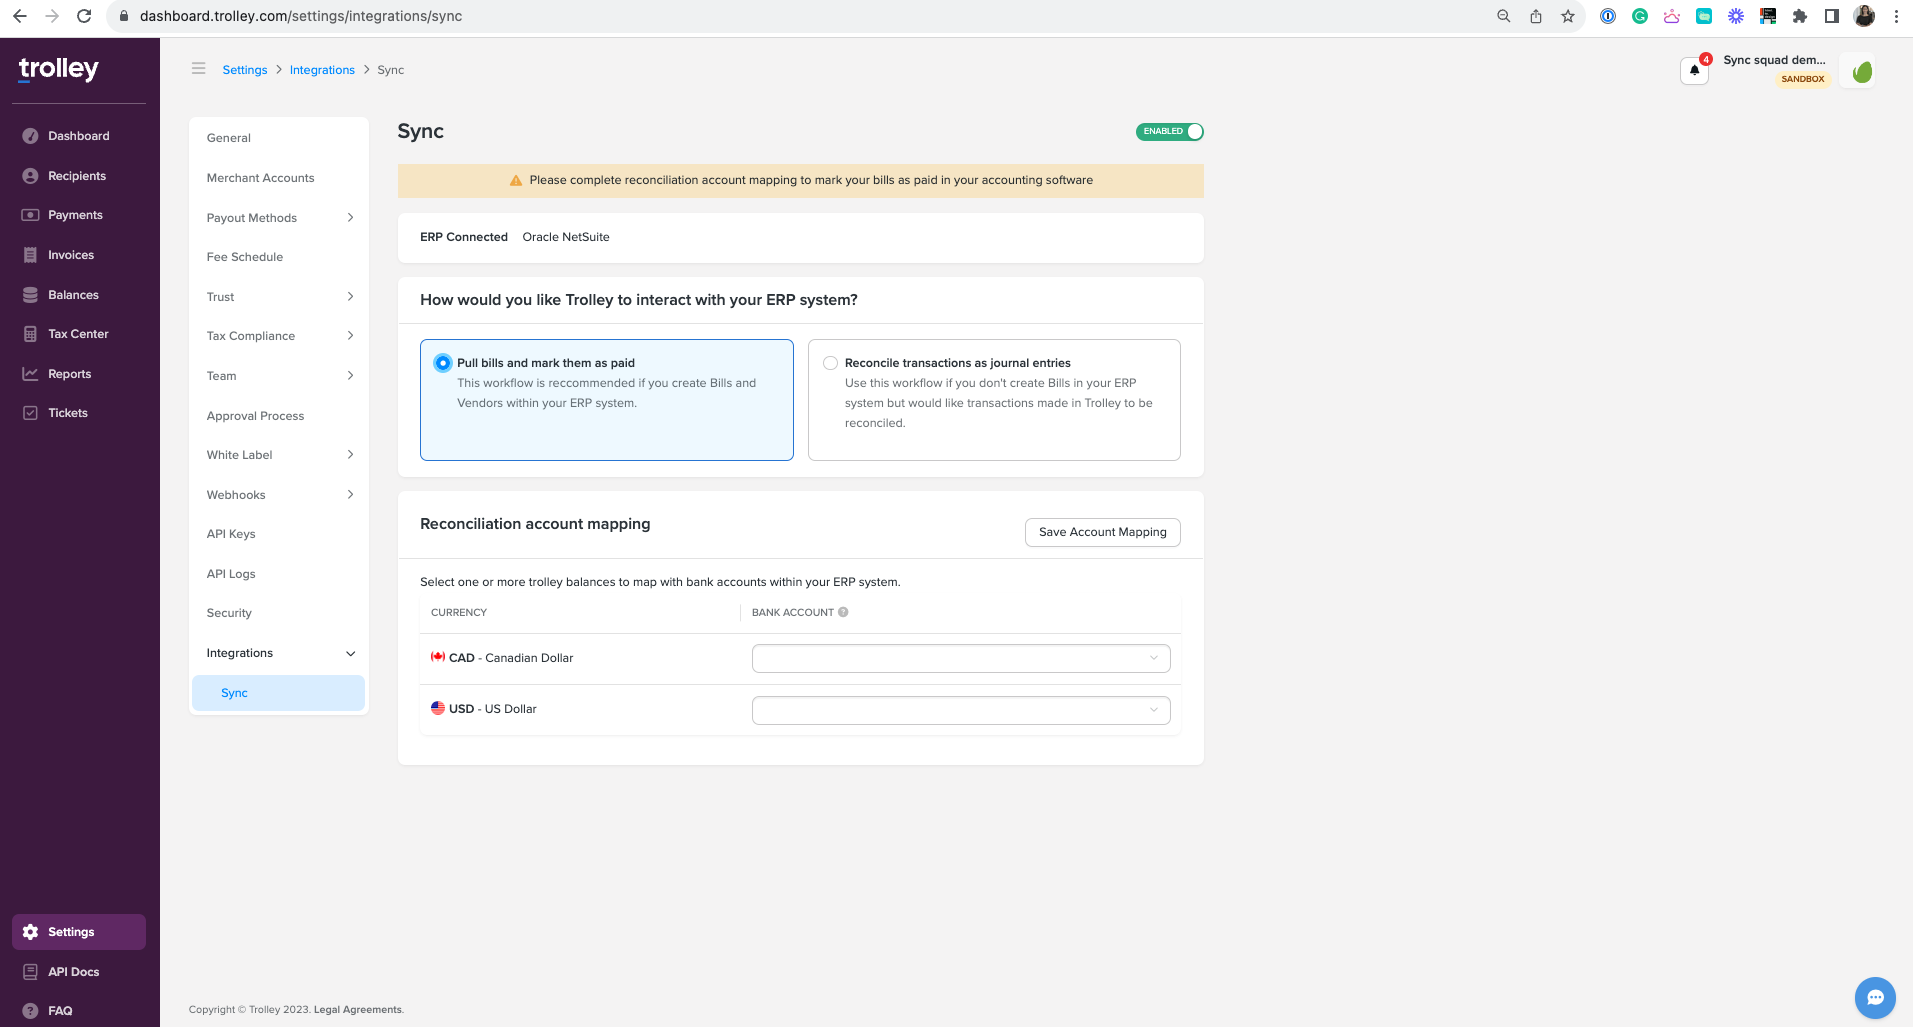Click the green leaf account avatar

tap(1860, 71)
